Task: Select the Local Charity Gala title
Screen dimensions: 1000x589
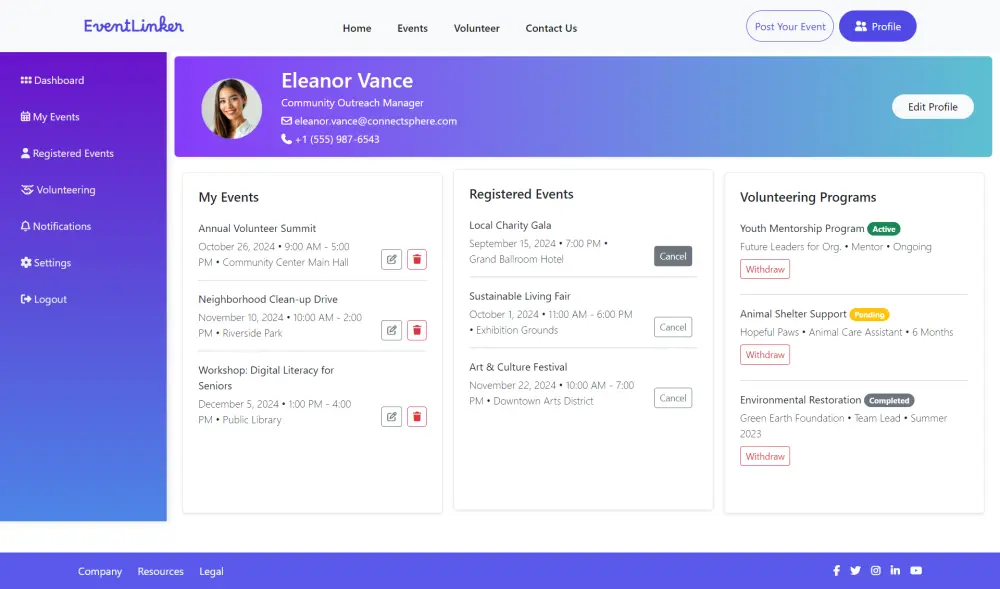Action: coord(510,225)
